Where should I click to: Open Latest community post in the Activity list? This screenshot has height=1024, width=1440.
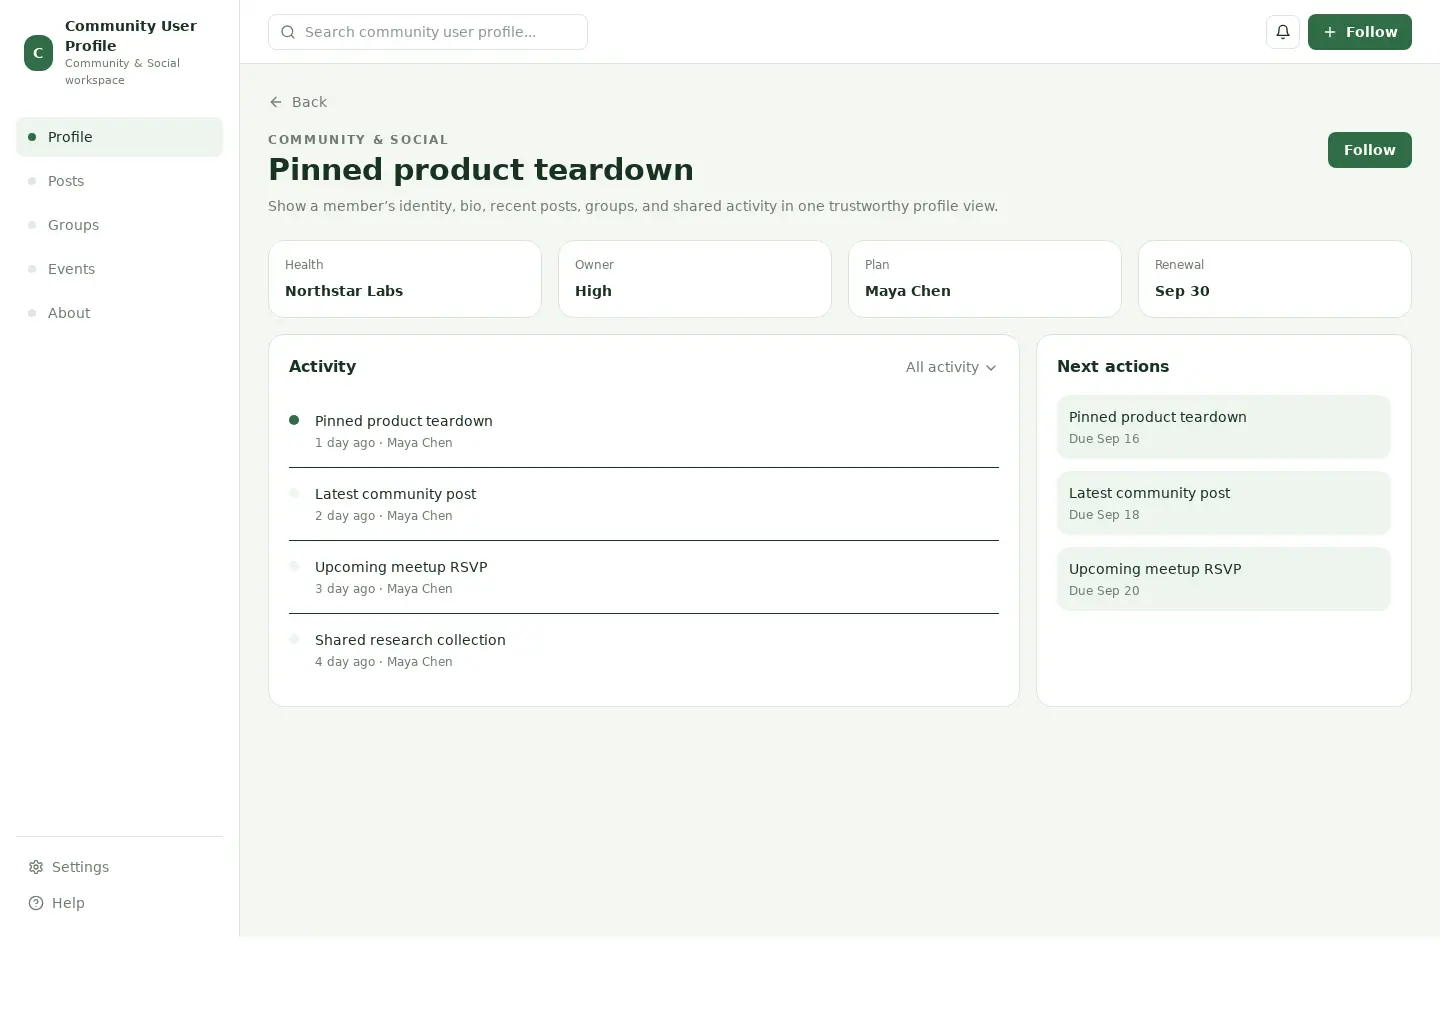pos(644,504)
